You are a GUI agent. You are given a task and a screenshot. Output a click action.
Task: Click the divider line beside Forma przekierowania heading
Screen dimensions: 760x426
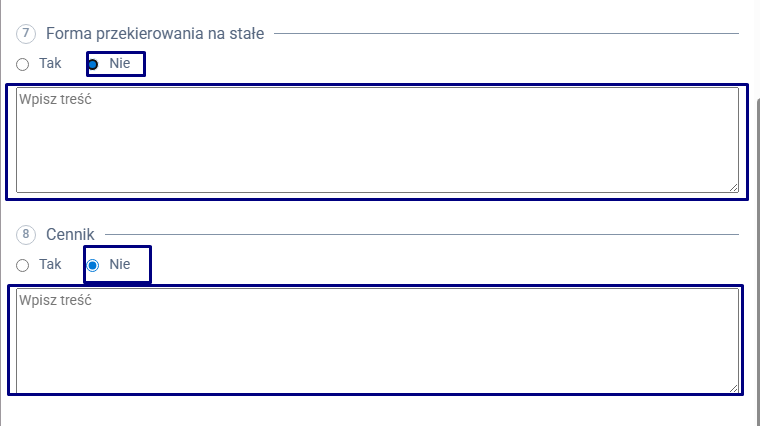tap(505, 34)
